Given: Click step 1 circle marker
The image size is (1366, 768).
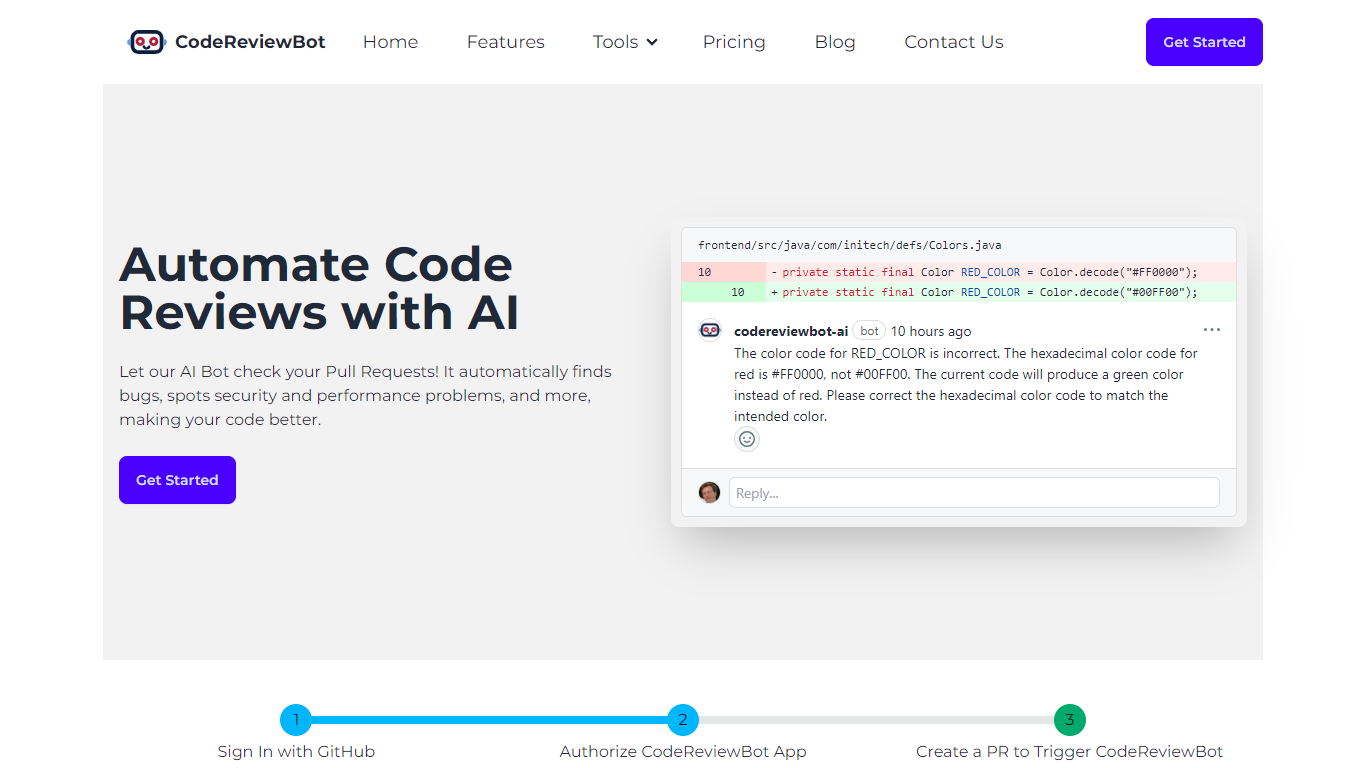Looking at the screenshot, I should pyautogui.click(x=296, y=720).
